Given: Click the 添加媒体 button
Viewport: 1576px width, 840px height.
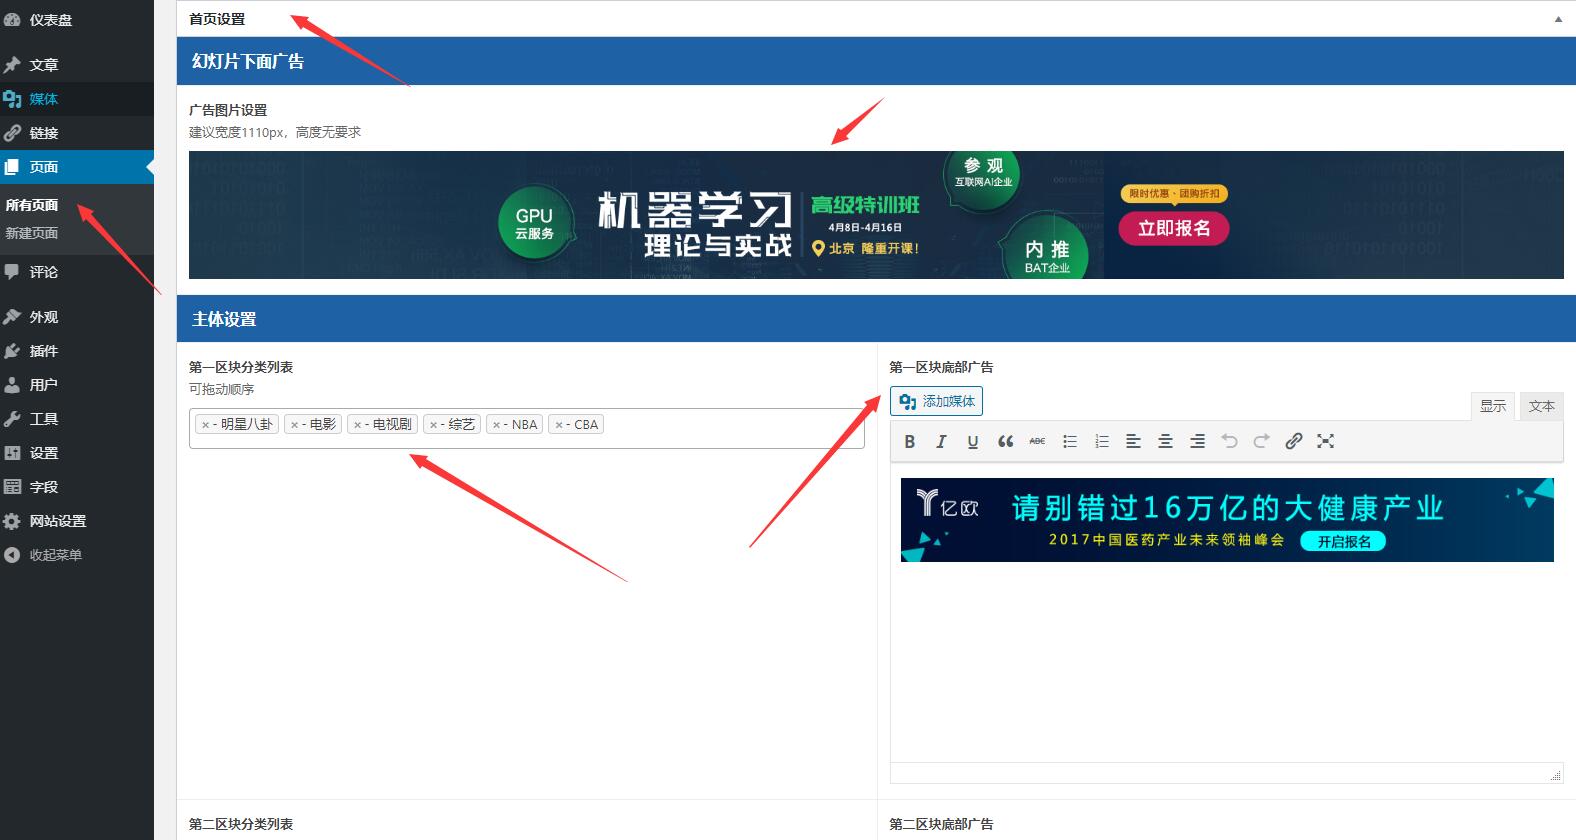Looking at the screenshot, I should [937, 401].
